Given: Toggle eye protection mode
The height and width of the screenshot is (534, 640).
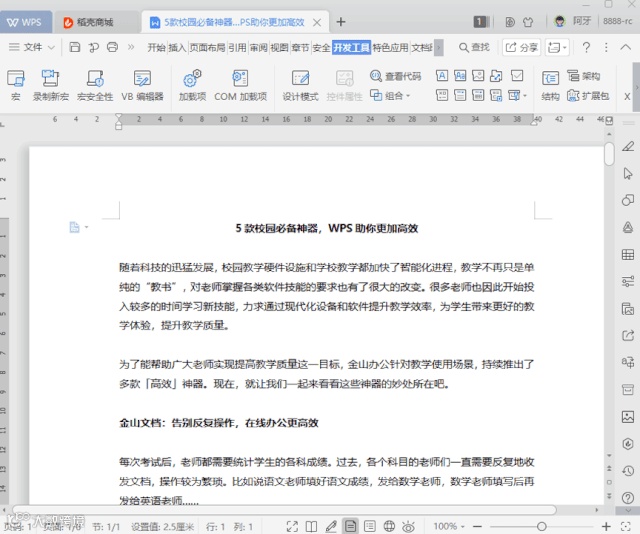Looking at the screenshot, I should (408, 526).
